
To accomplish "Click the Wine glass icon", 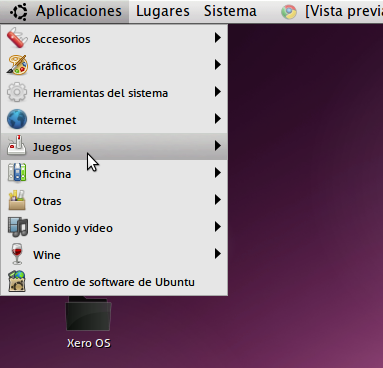I will [x=17, y=254].
